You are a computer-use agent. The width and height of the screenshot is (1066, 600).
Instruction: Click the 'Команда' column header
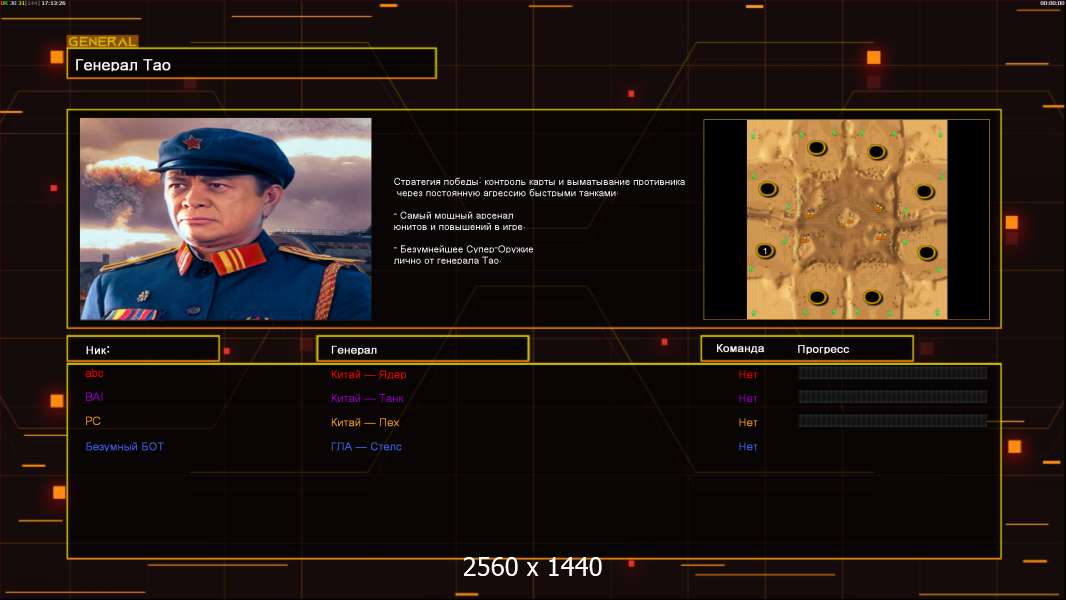(740, 349)
